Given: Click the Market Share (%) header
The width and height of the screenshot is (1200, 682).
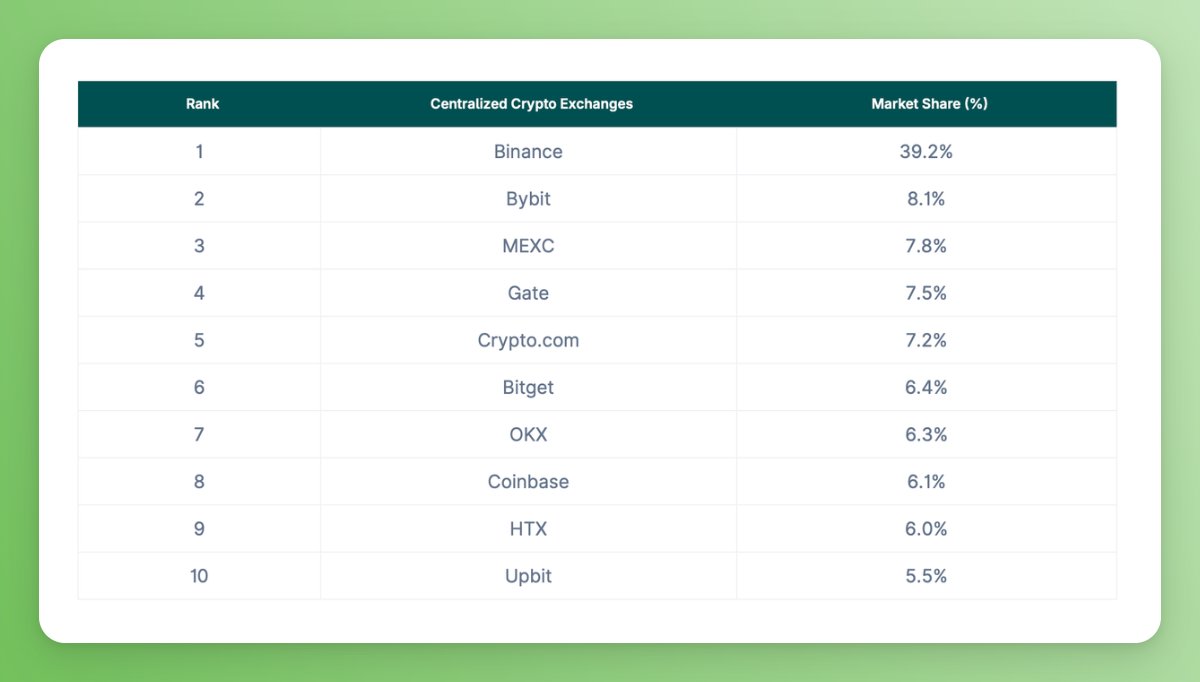Looking at the screenshot, I should pyautogui.click(x=929, y=104).
